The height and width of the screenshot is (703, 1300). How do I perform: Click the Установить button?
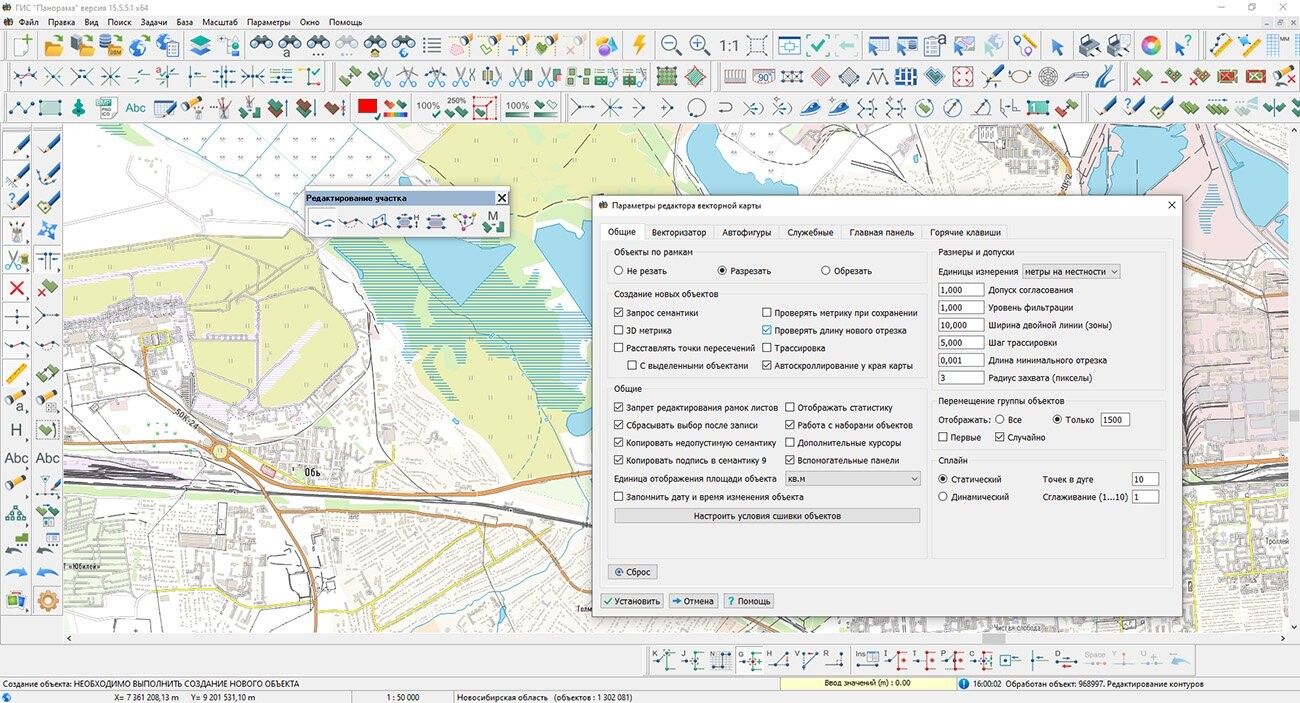(x=632, y=601)
